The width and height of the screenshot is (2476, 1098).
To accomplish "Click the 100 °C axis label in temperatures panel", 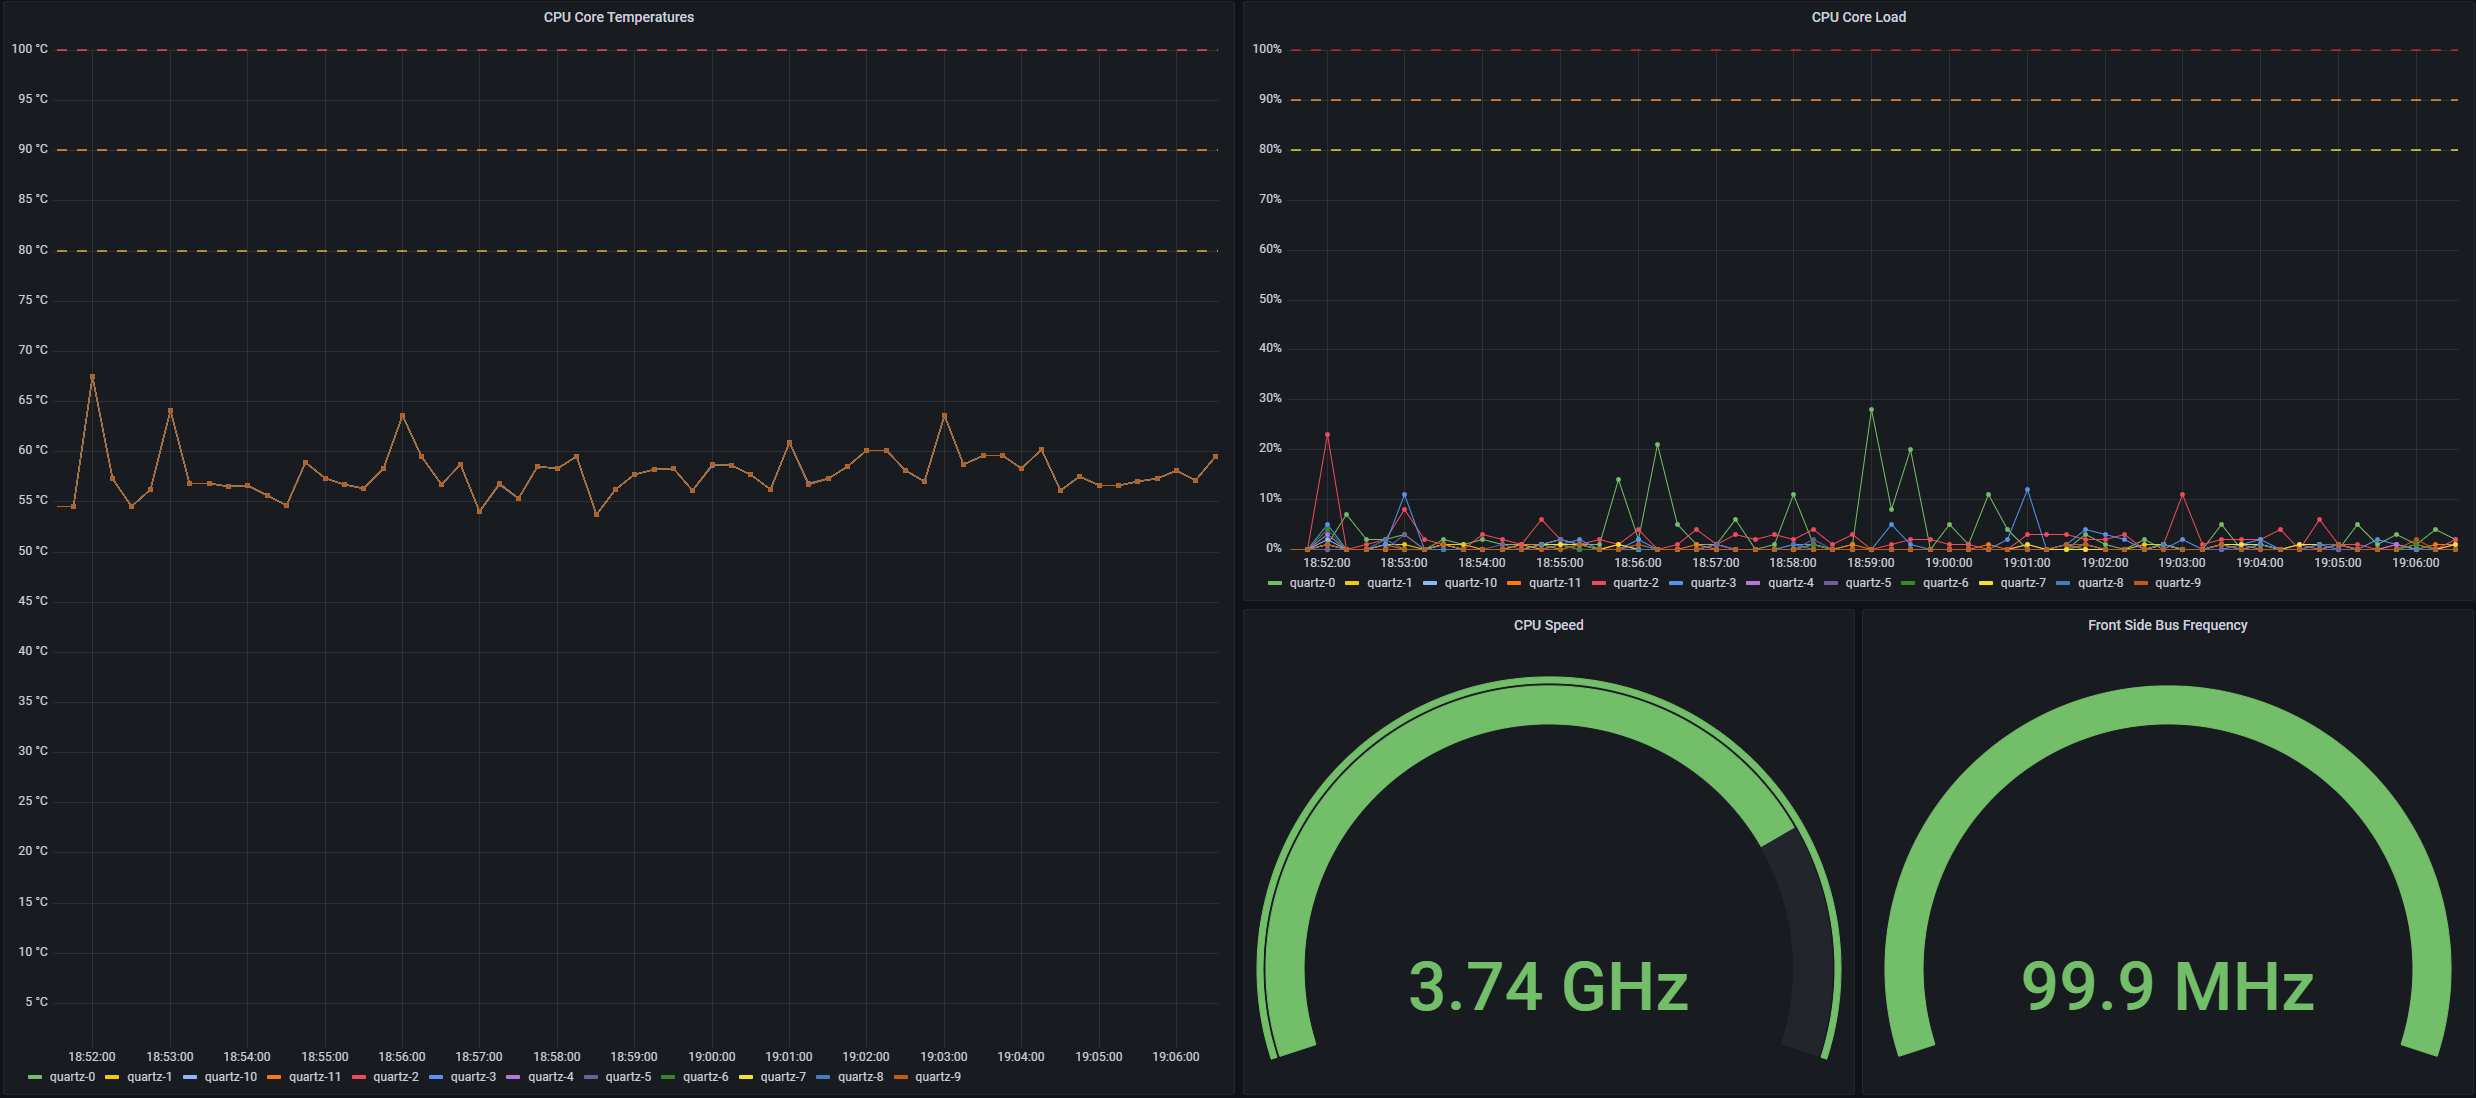I will [30, 49].
